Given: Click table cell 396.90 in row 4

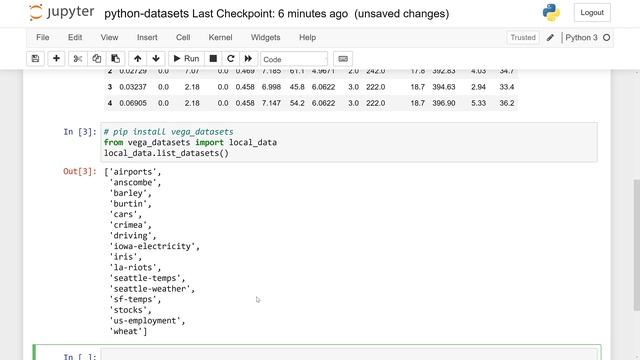Looking at the screenshot, I should coord(444,103).
